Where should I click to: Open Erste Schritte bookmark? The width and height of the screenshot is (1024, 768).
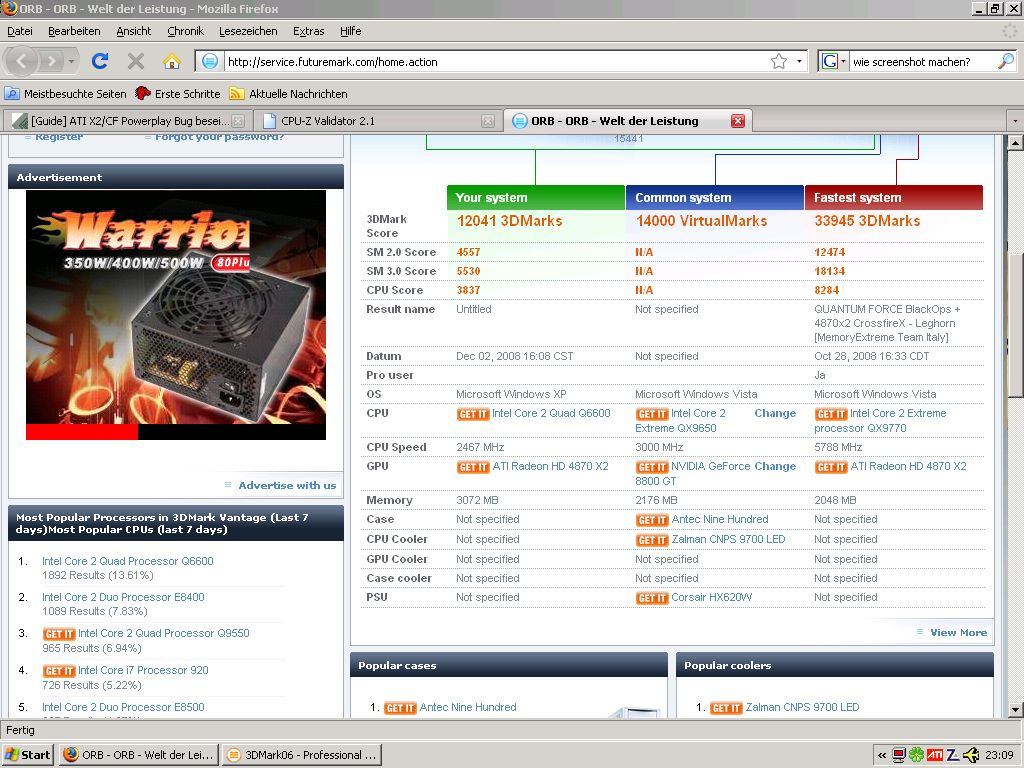[178, 93]
